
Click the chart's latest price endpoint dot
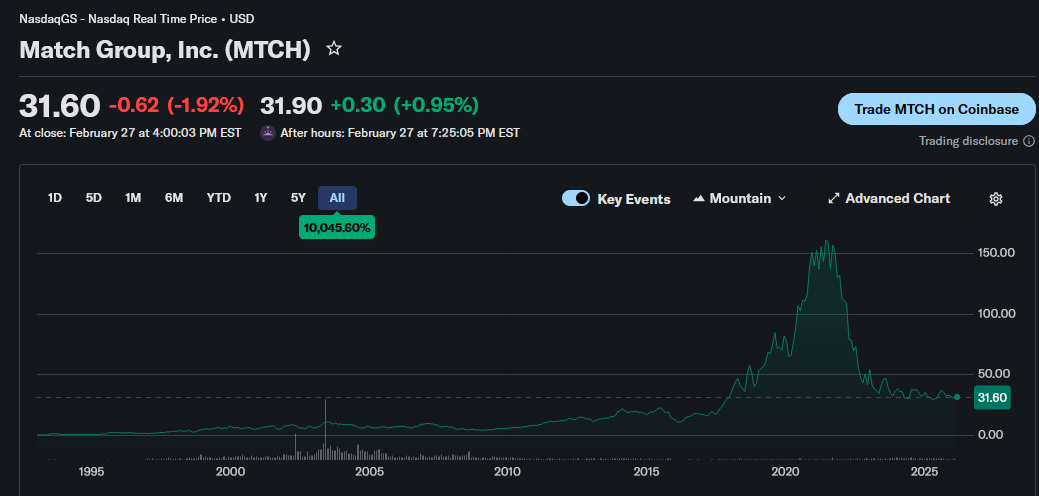coord(956,397)
